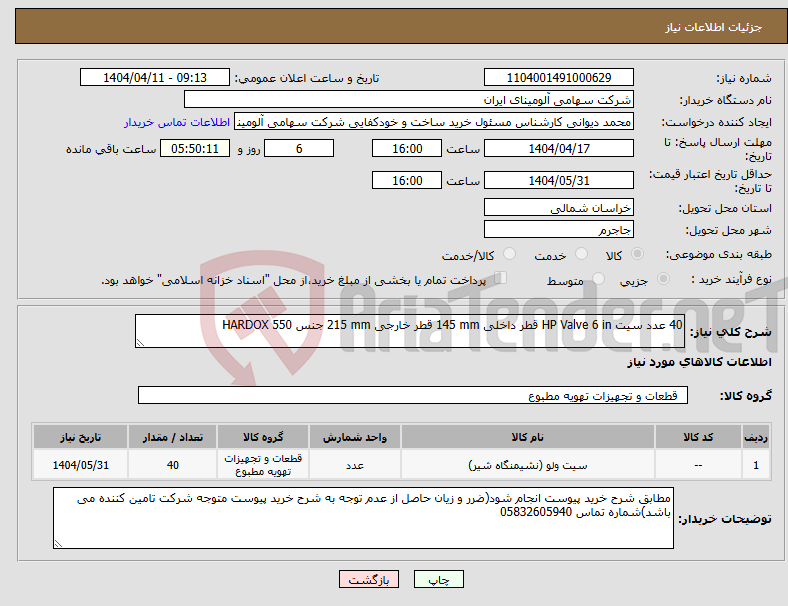The image size is (788, 606).
Task: Click the page title جزئیات اطلاعات نیاز
Action: coord(713,27)
